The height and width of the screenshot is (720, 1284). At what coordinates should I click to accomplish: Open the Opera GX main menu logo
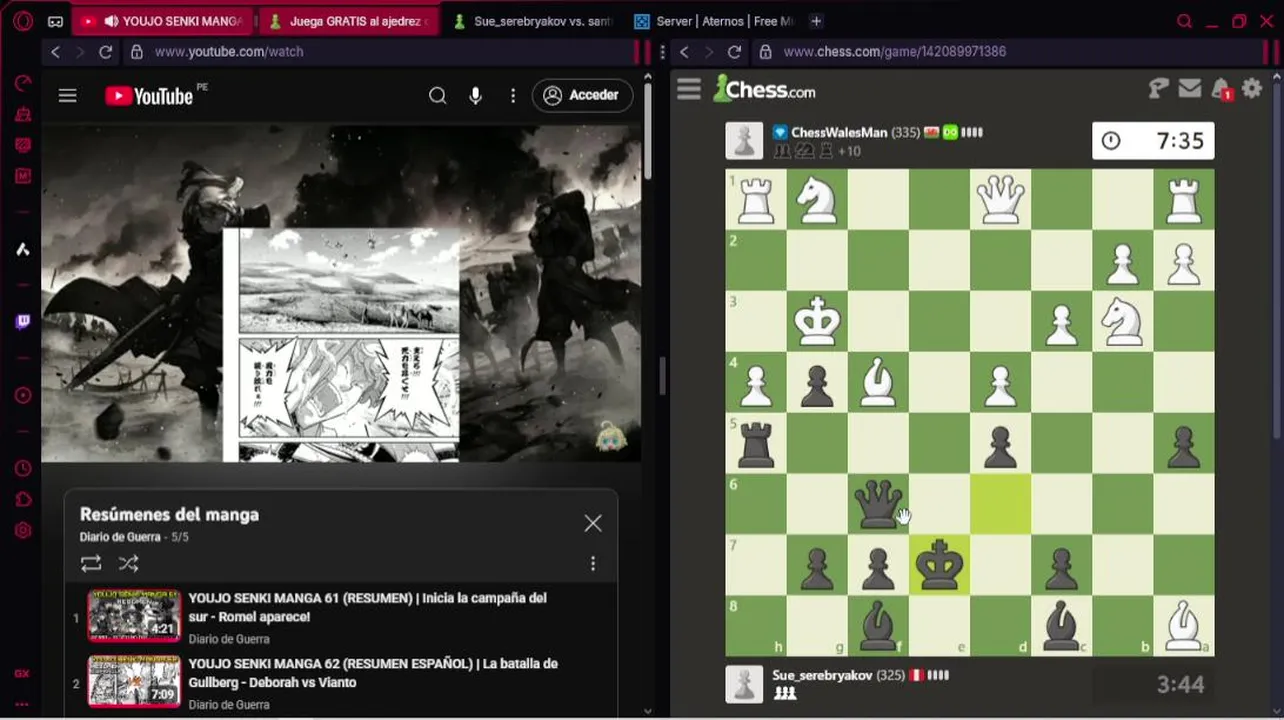pyautogui.click(x=23, y=20)
